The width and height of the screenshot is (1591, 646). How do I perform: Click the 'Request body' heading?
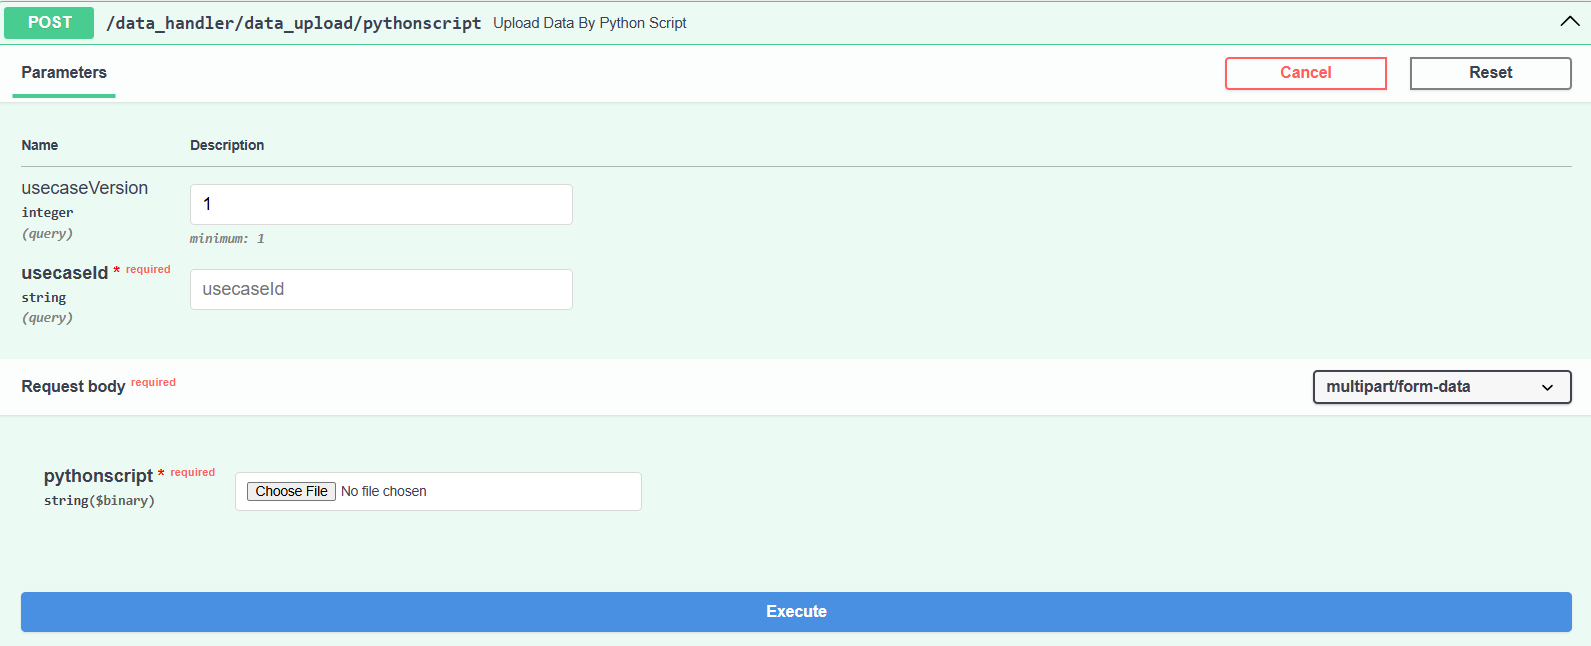click(73, 387)
